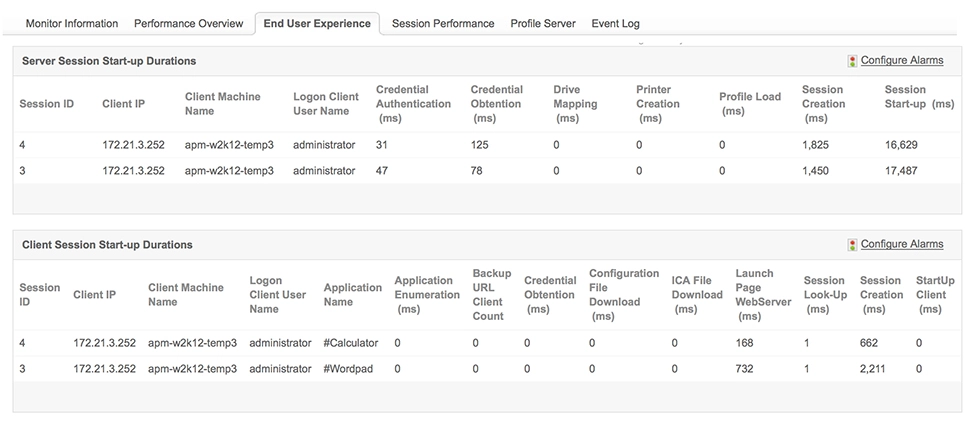The width and height of the screenshot is (965, 422).
Task: Open Configure Alarms link for Client Session durations
Action: coord(901,244)
